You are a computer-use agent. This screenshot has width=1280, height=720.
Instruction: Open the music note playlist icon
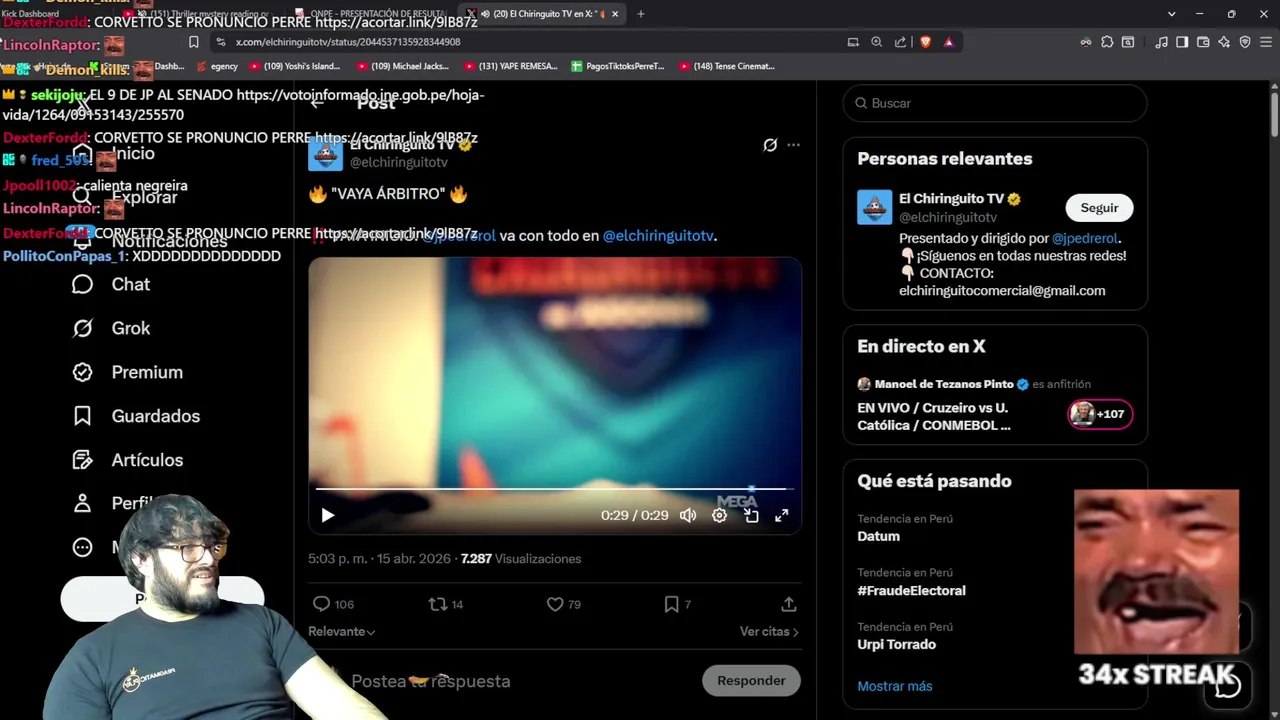tap(1161, 42)
